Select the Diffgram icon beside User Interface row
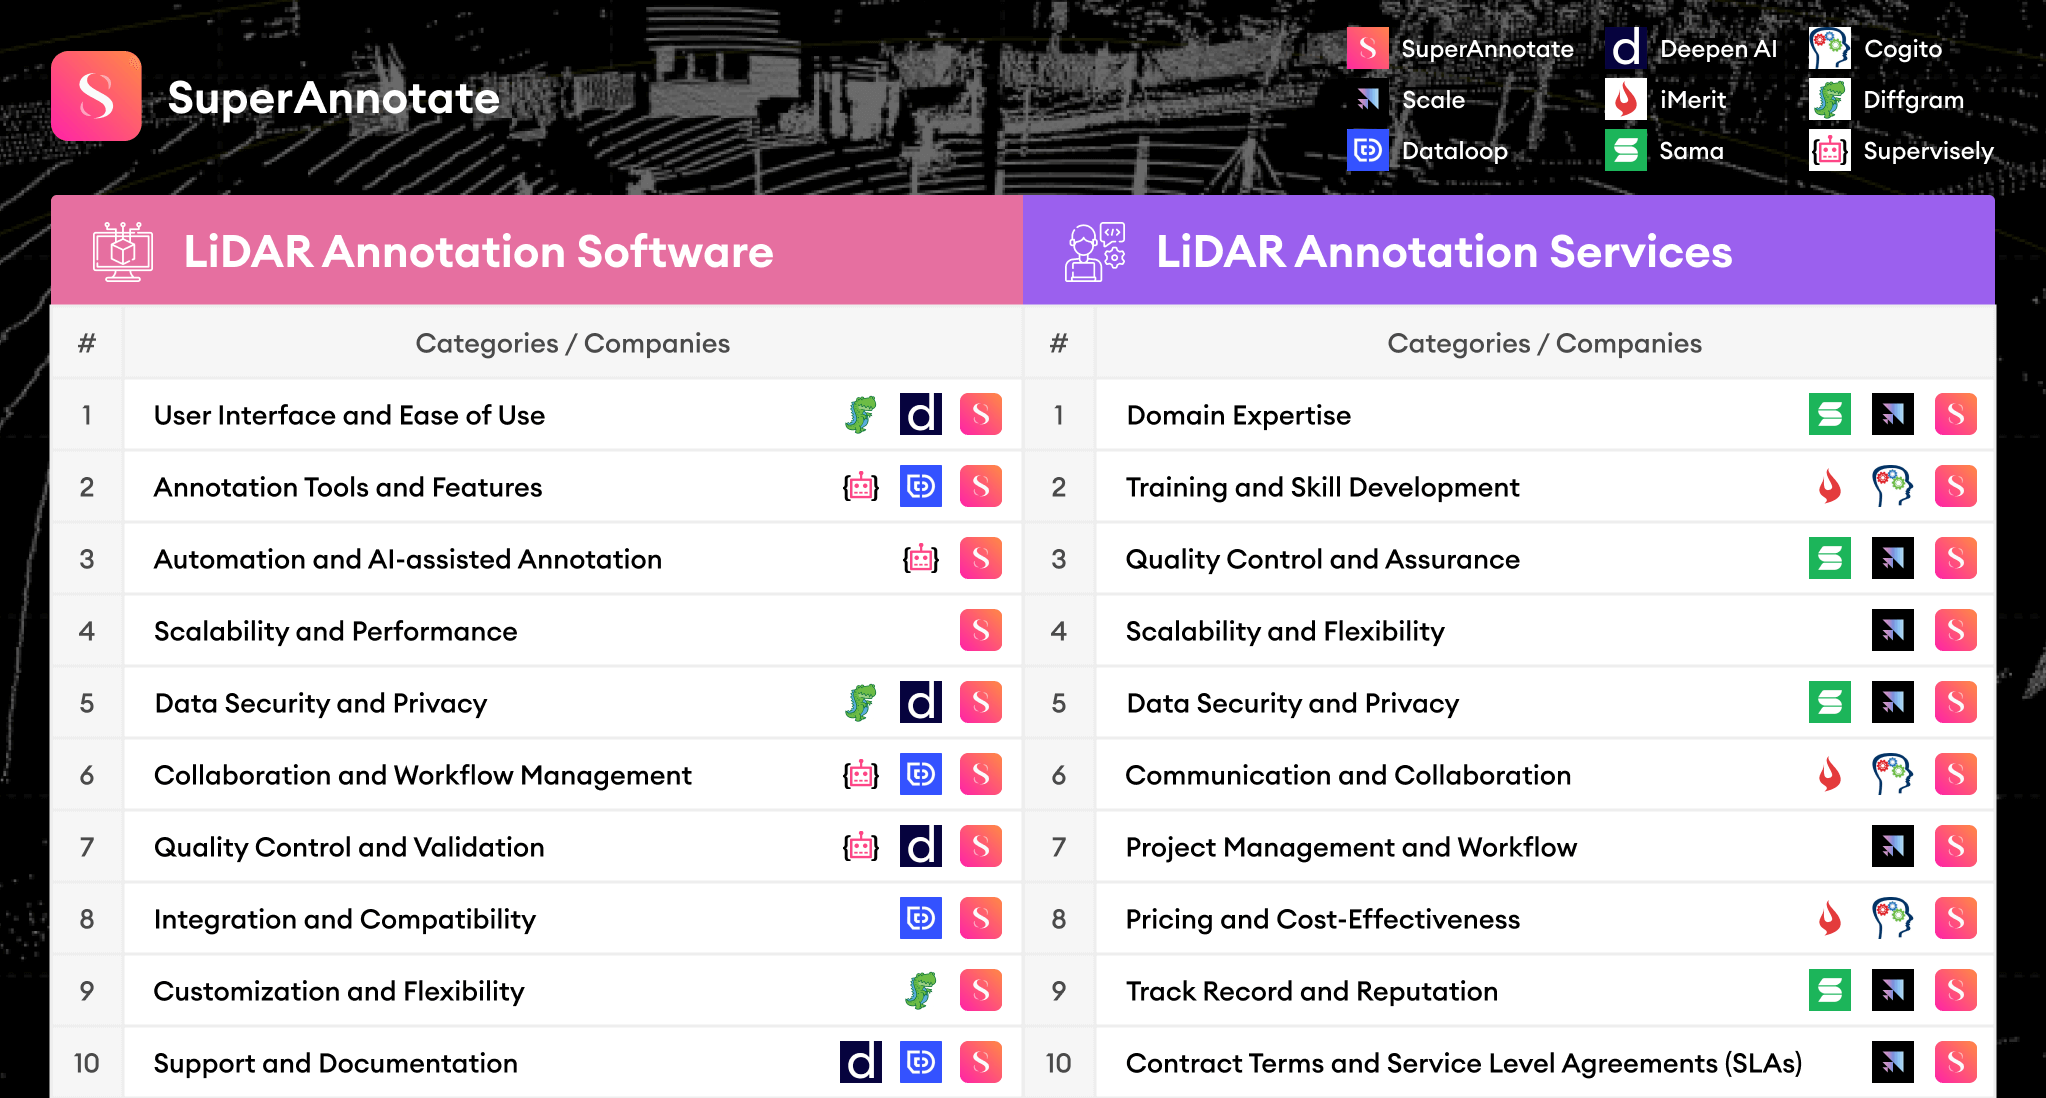Screen dimensions: 2046x1098 [x=861, y=414]
